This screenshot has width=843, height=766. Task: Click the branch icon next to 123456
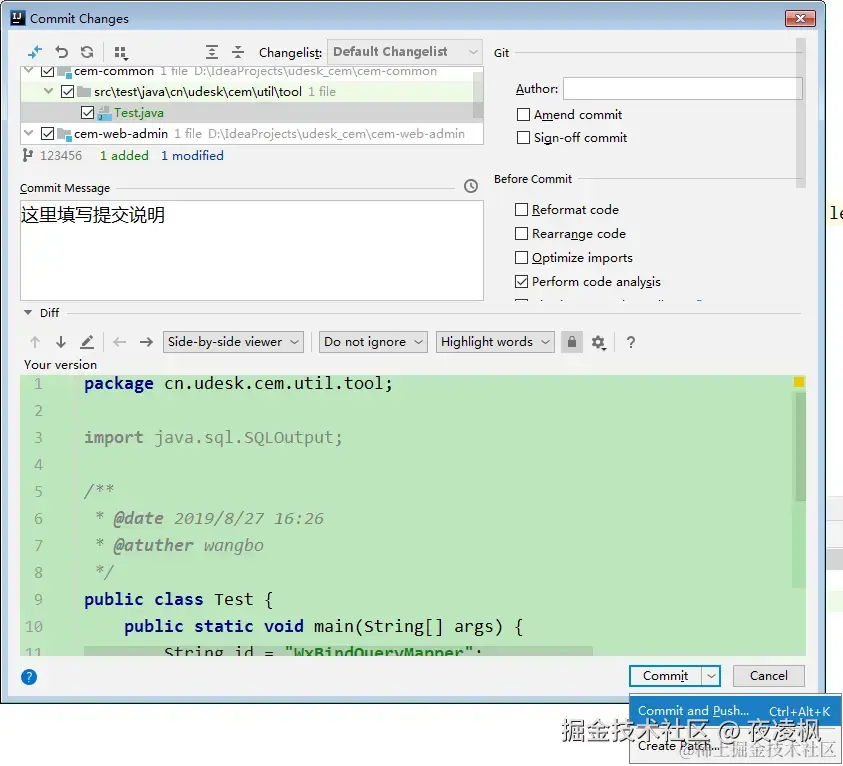coord(27,155)
